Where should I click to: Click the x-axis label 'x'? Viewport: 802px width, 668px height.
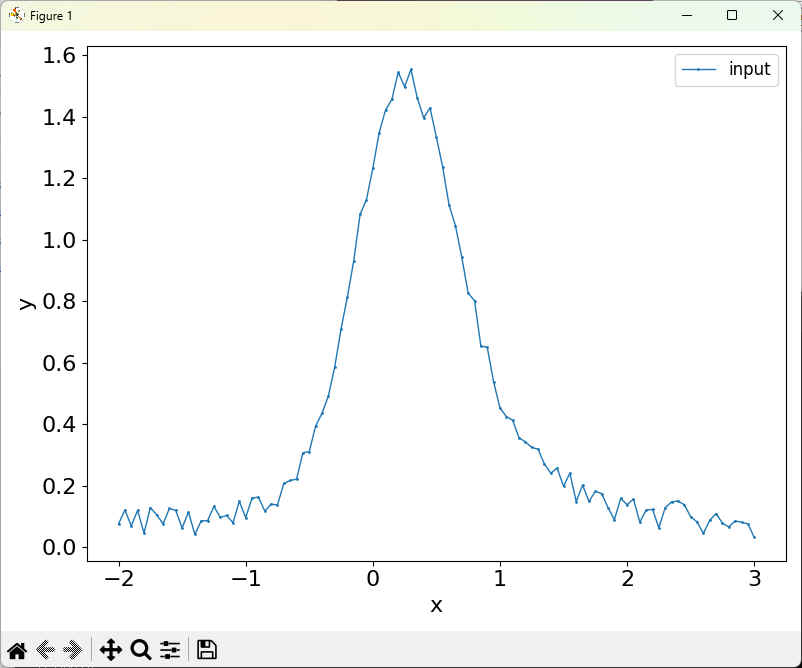click(436, 606)
